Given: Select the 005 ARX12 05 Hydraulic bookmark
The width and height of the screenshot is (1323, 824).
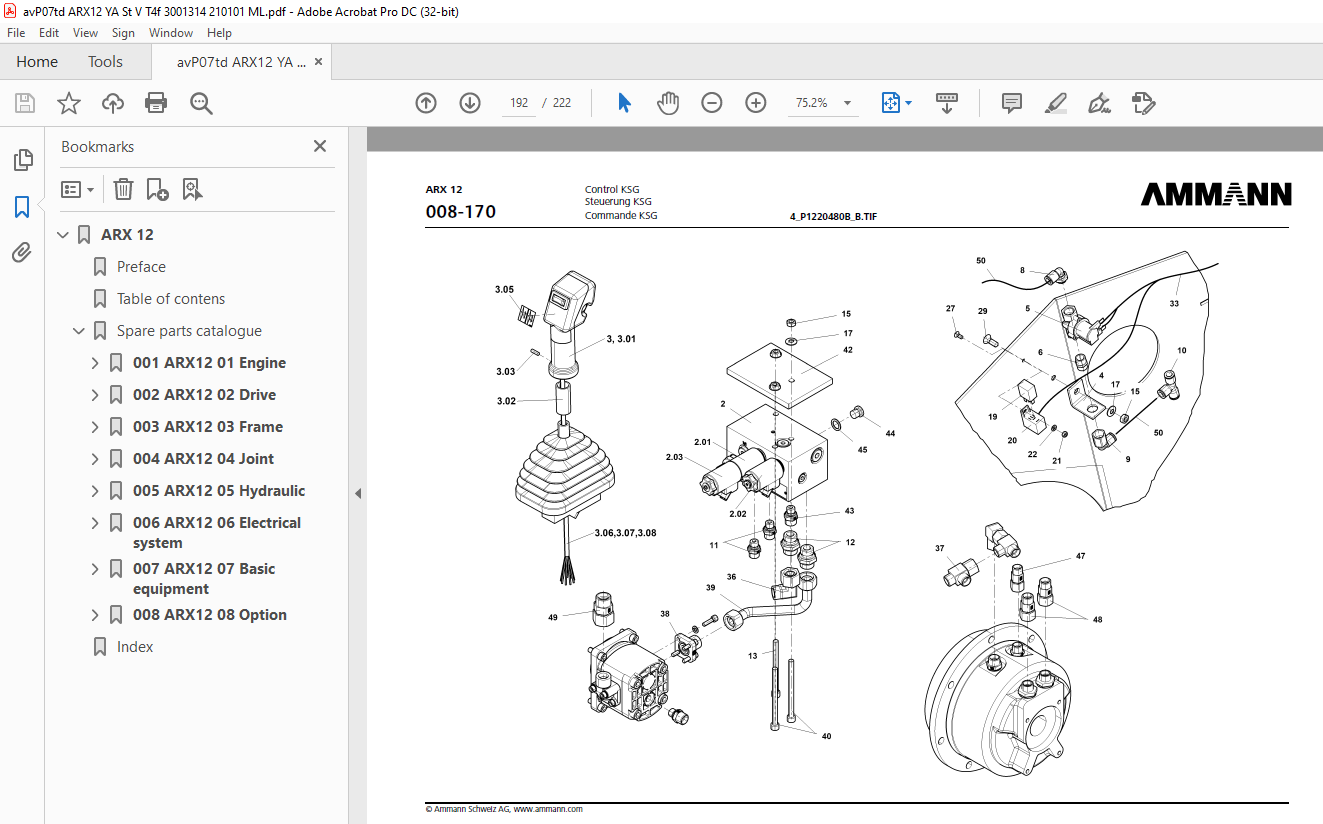Looking at the screenshot, I should (219, 491).
